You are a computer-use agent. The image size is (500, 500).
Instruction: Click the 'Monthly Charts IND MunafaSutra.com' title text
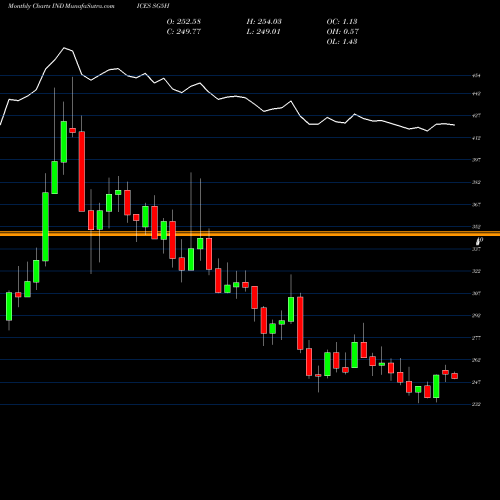(x=61, y=6)
